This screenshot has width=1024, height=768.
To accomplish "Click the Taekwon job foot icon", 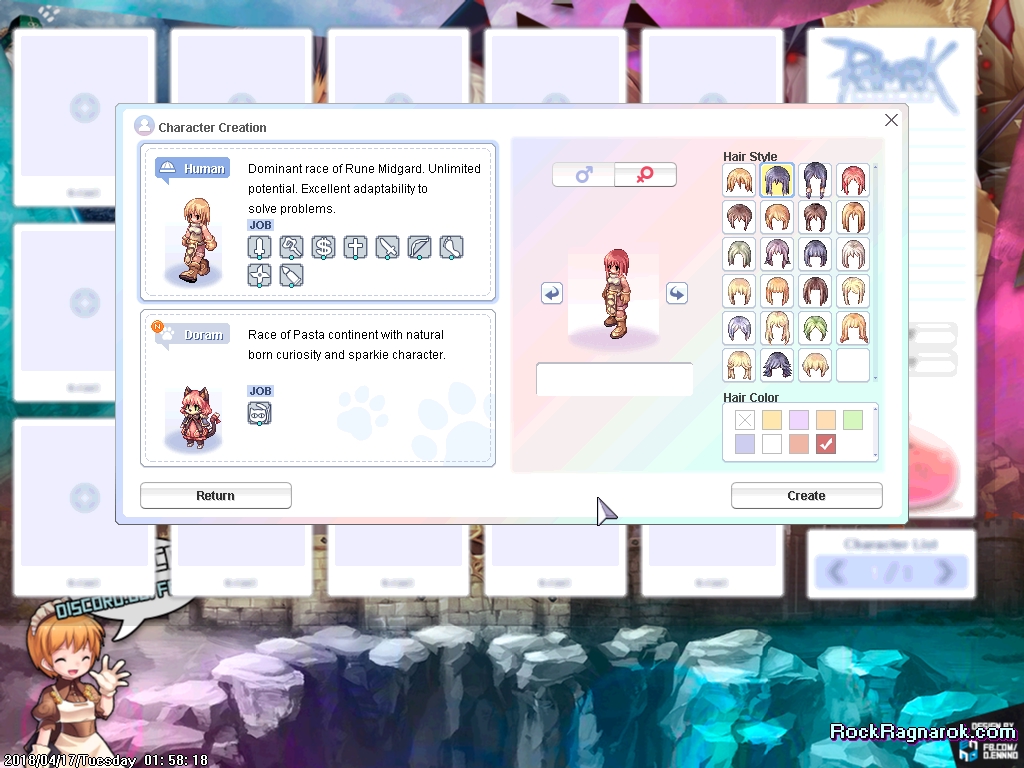I will click(x=451, y=248).
